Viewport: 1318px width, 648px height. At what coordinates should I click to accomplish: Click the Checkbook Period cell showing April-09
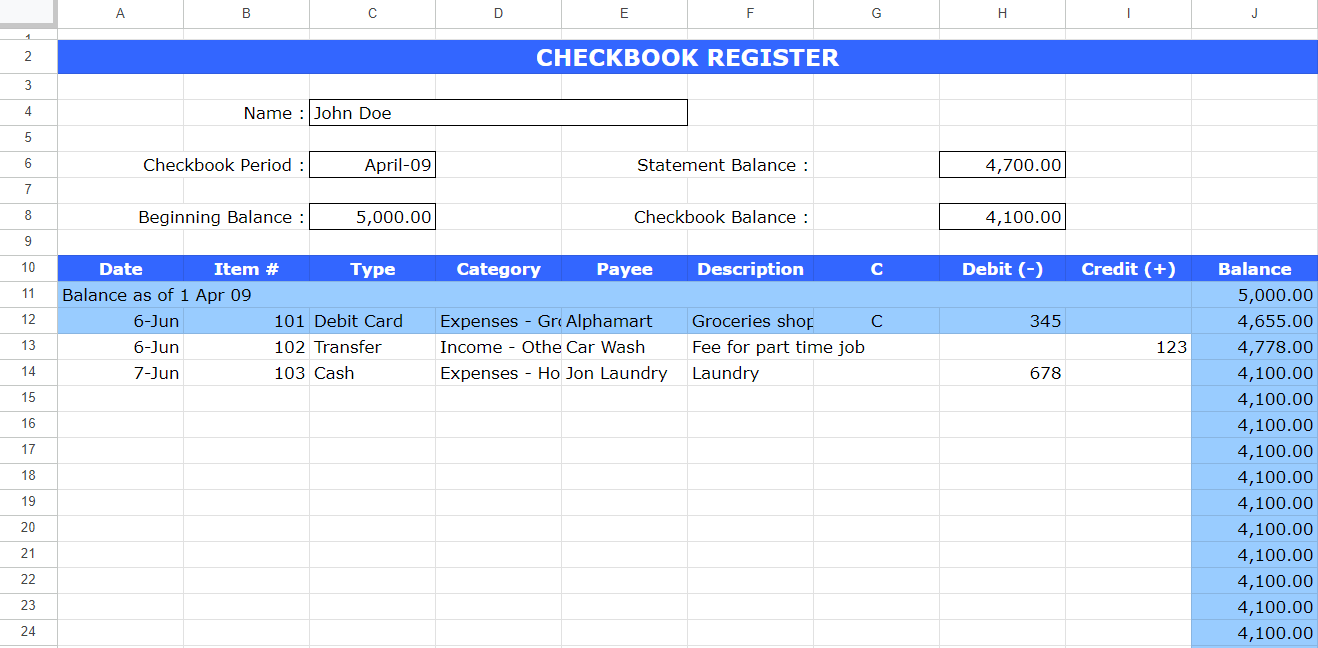pos(372,164)
